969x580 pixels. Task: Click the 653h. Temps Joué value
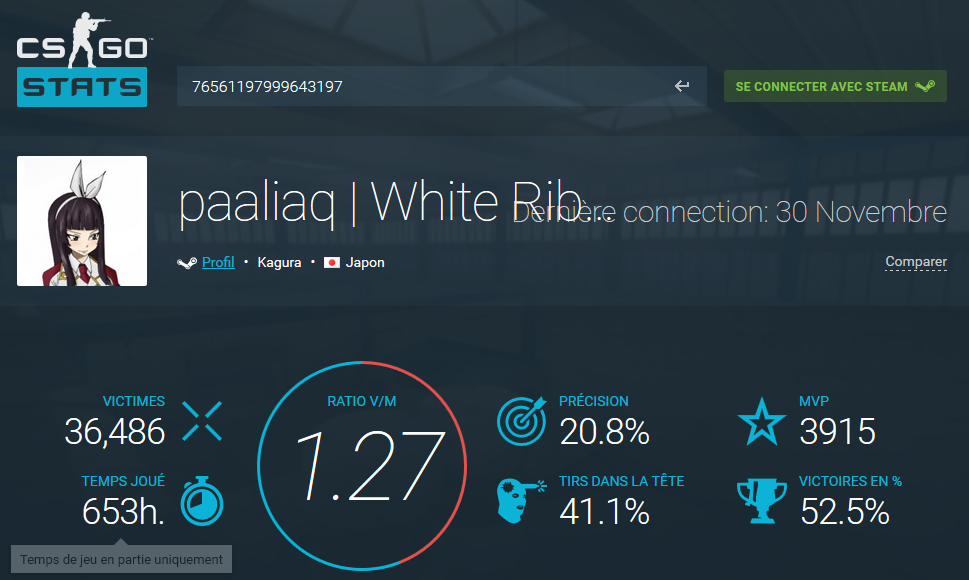tap(124, 511)
